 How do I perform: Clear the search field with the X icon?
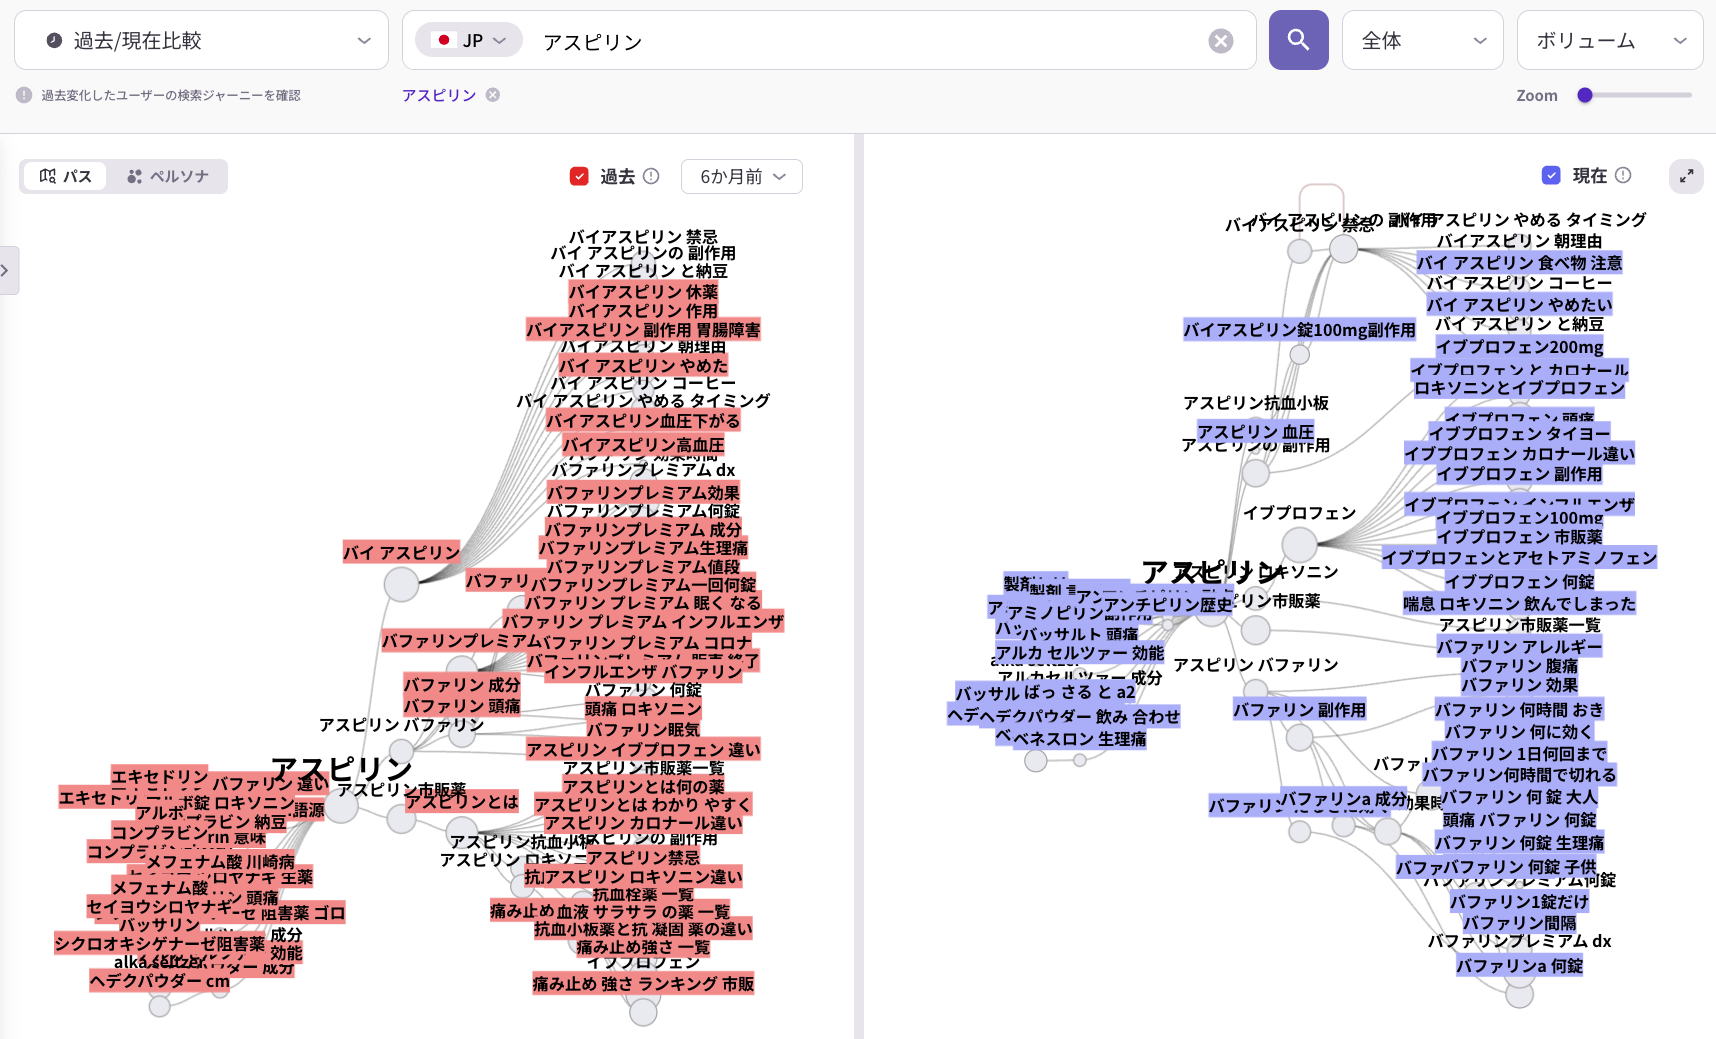tap(1220, 40)
